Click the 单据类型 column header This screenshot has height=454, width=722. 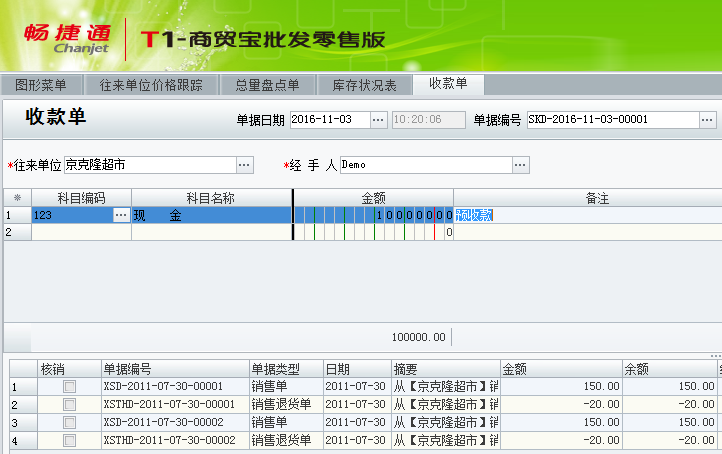coord(286,369)
